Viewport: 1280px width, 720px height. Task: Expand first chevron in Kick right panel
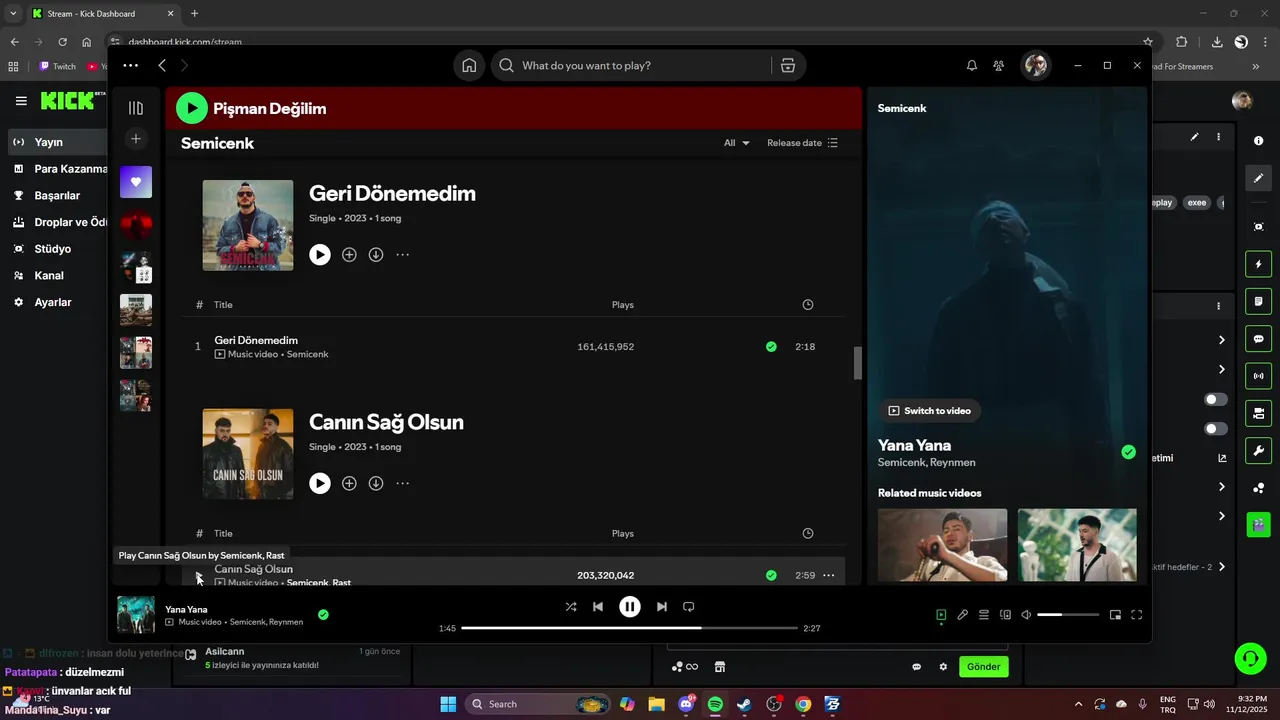[1221, 340]
